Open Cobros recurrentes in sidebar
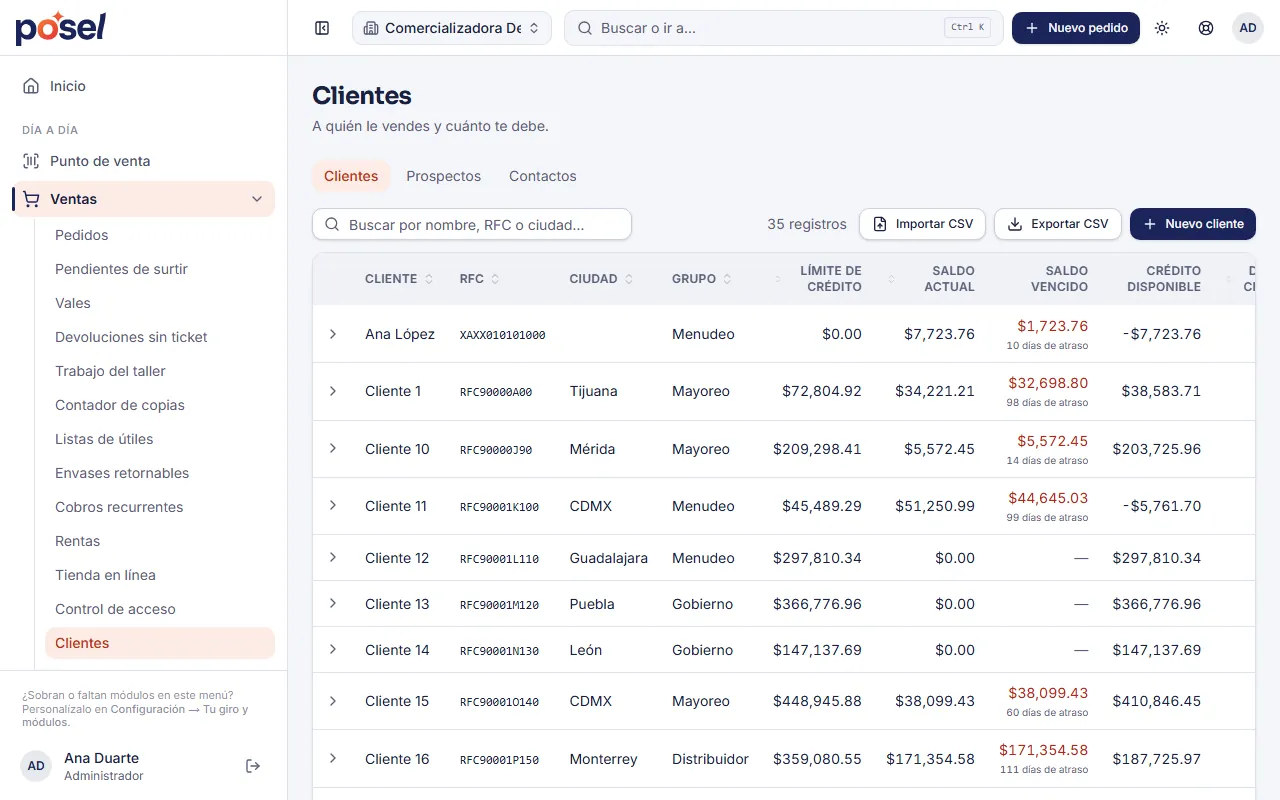 [x=160, y=507]
